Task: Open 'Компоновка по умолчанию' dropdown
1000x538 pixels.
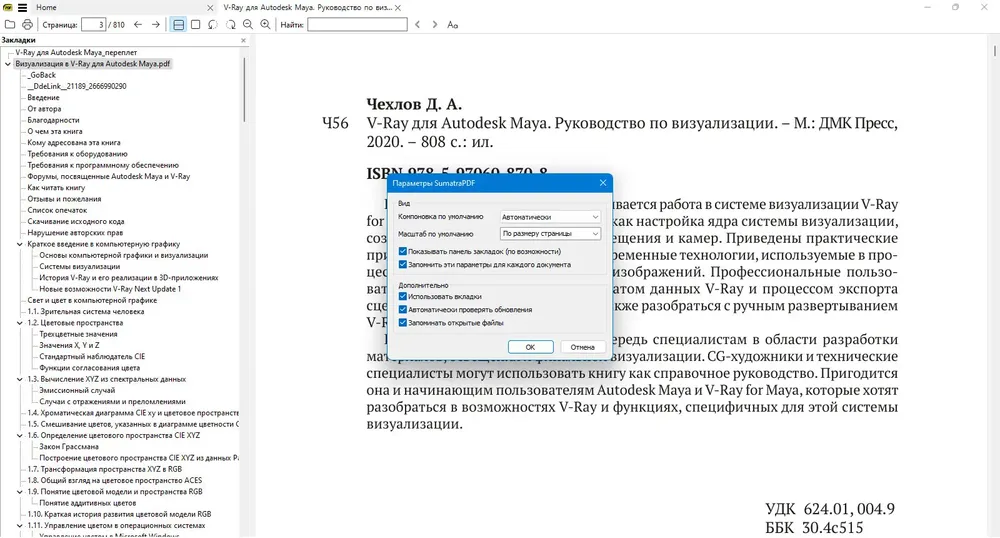Action: 550,217
